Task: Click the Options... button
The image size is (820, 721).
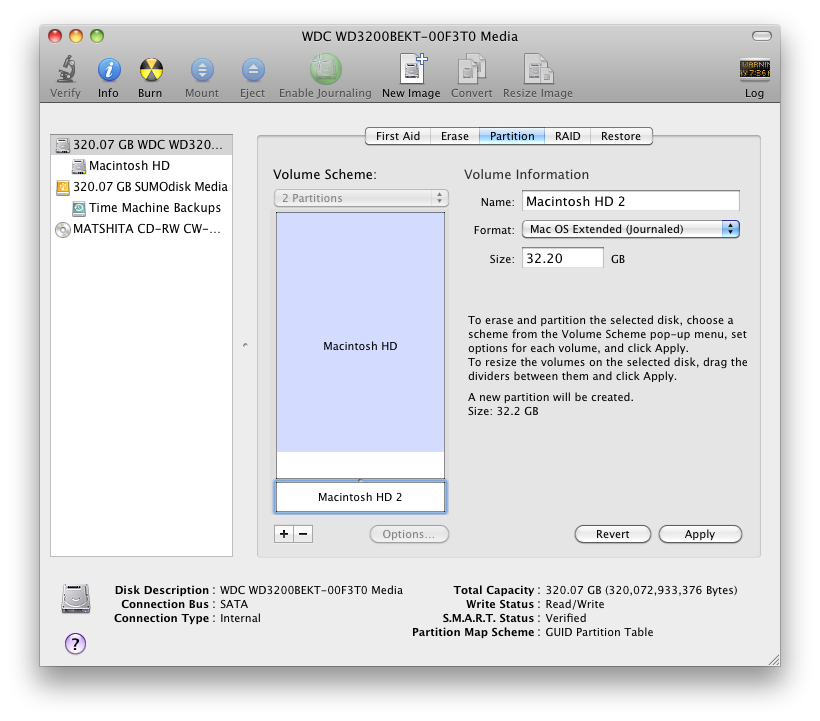Action: tap(409, 534)
